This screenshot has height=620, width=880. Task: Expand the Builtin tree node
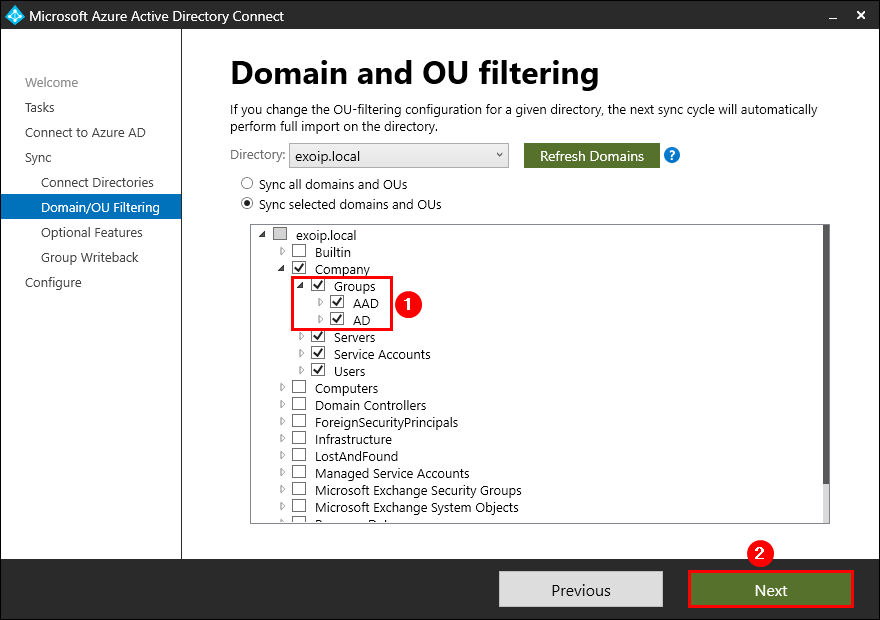tap(283, 252)
